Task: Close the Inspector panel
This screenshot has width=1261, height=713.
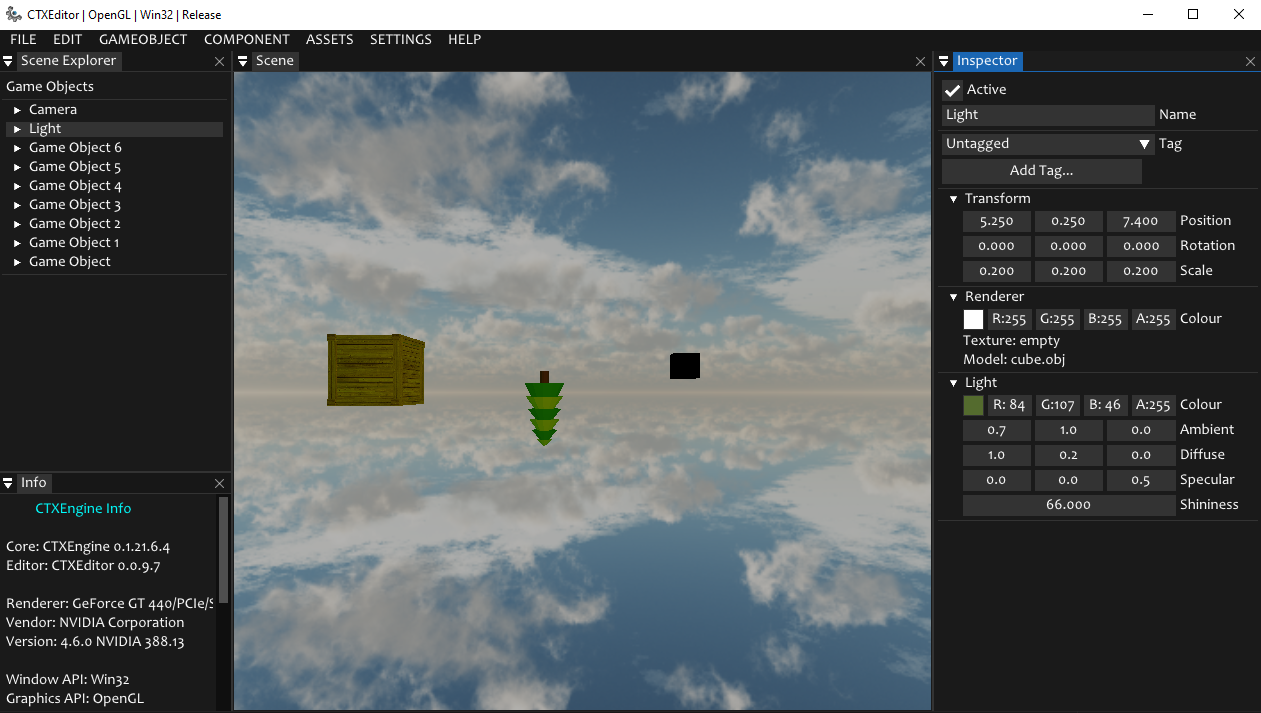Action: pyautogui.click(x=1250, y=62)
